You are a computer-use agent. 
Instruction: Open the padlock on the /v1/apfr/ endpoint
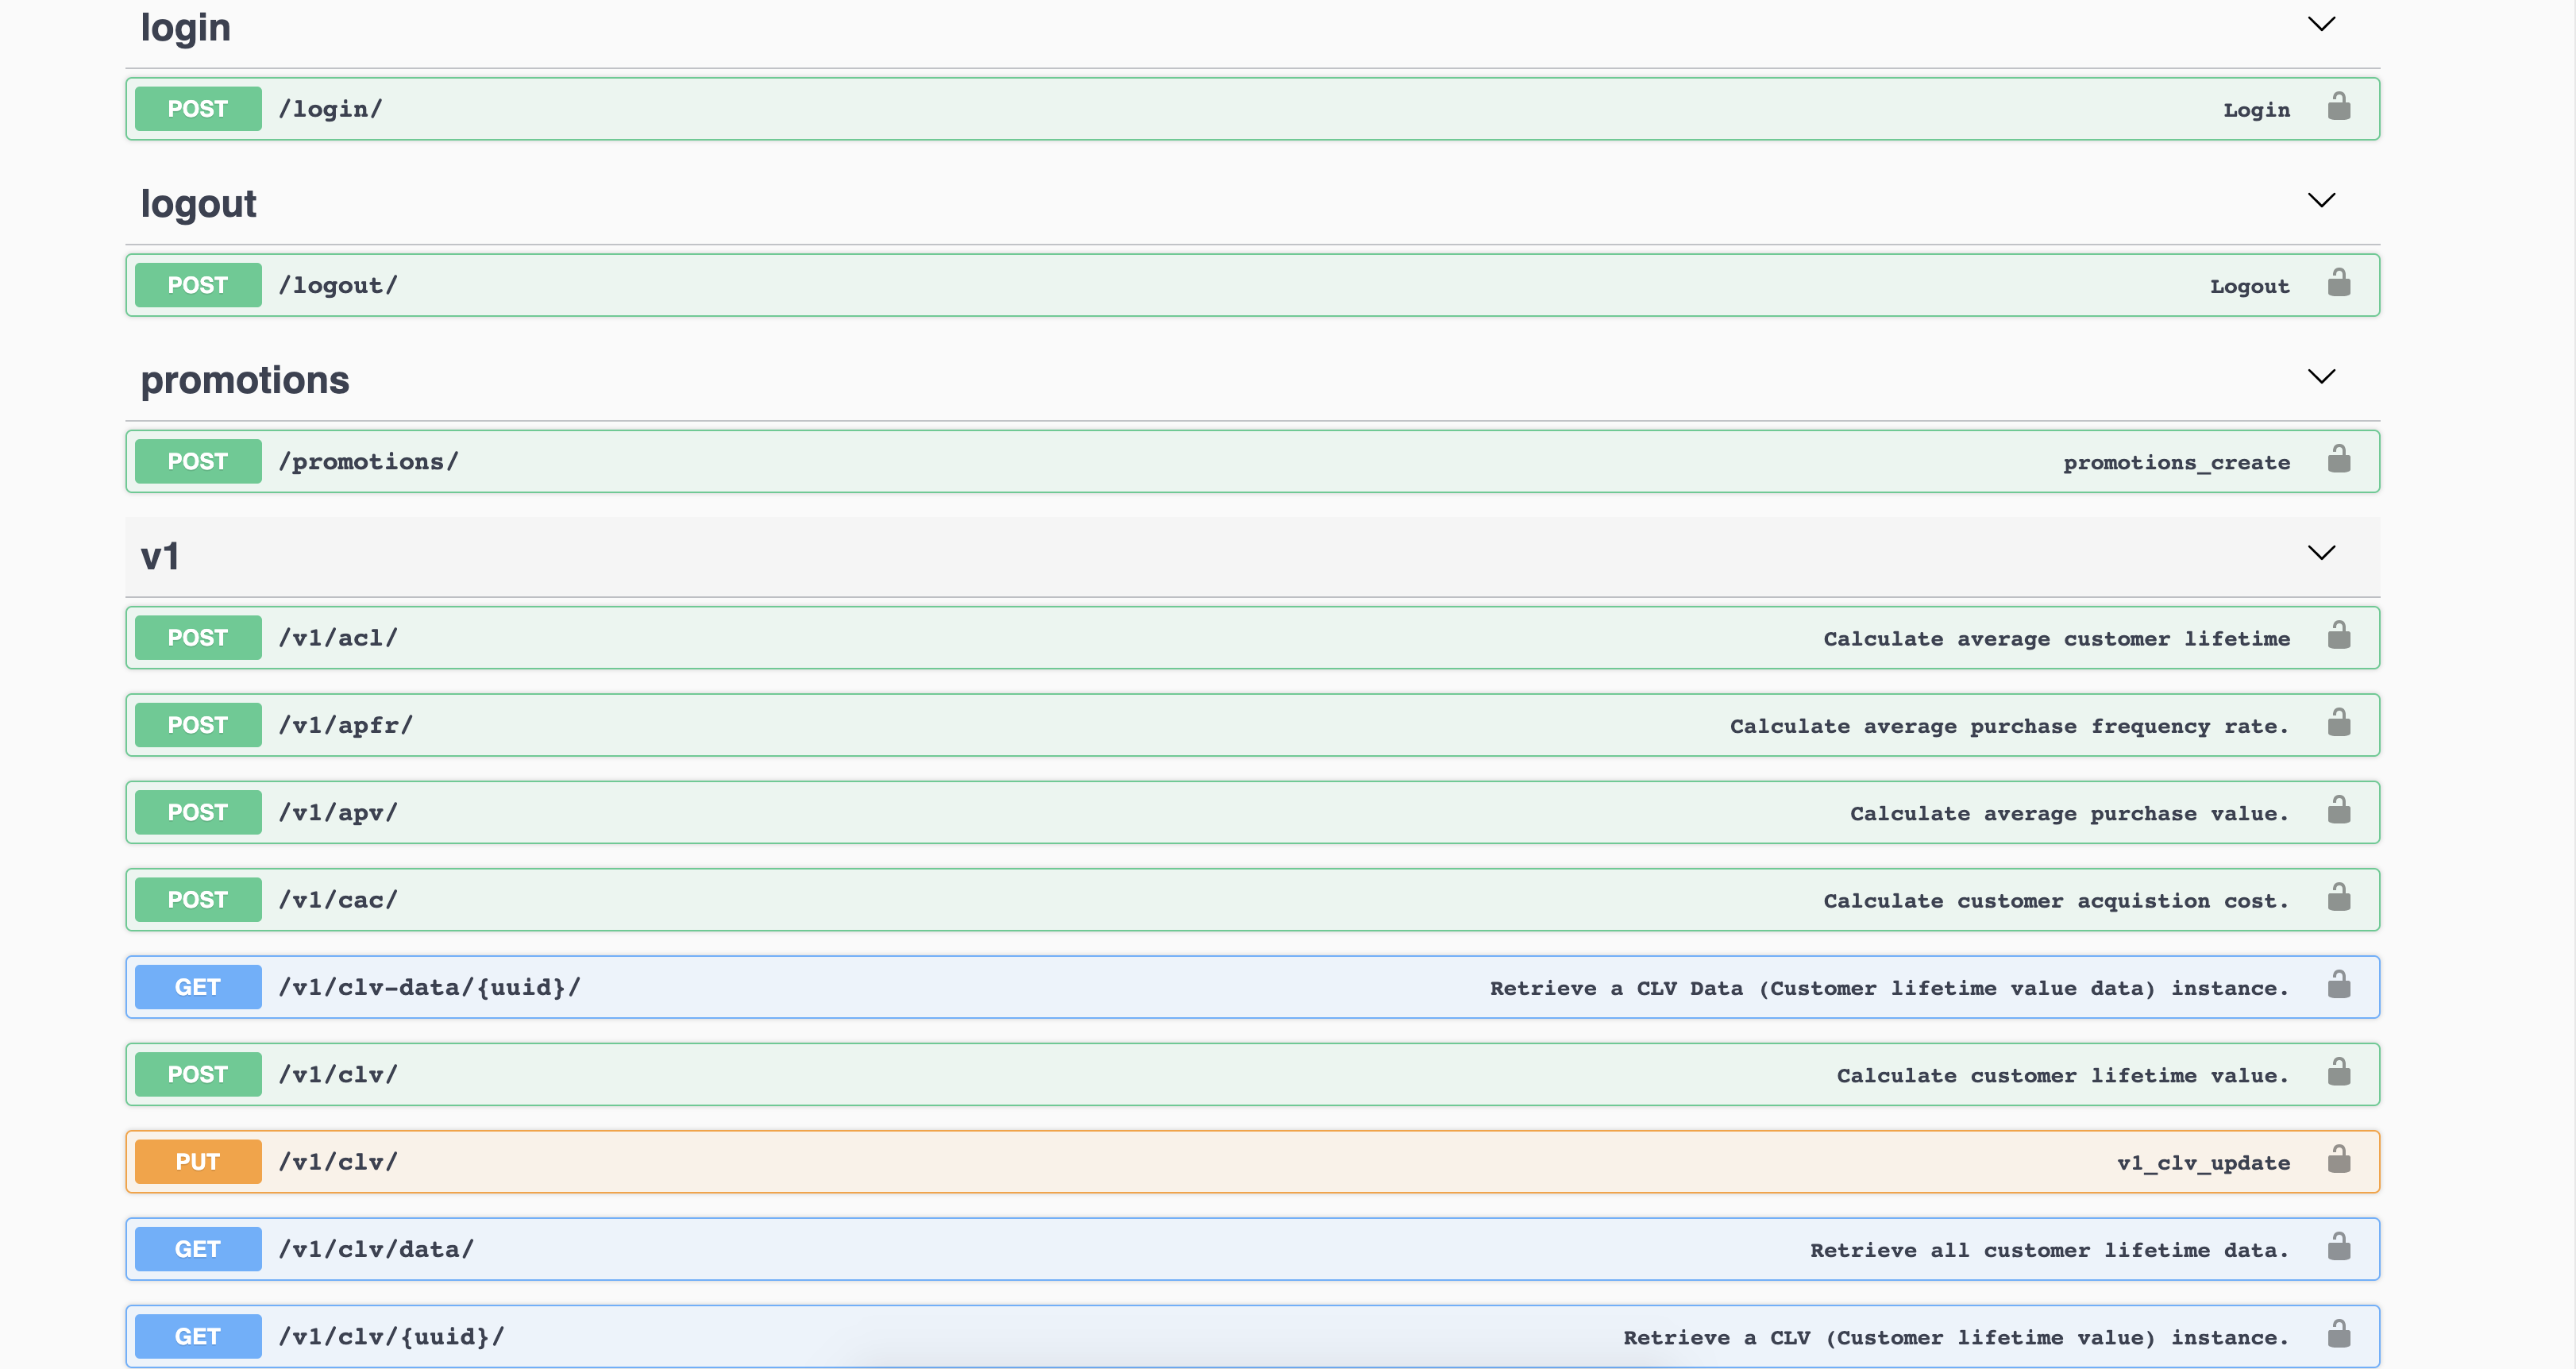(x=2340, y=724)
